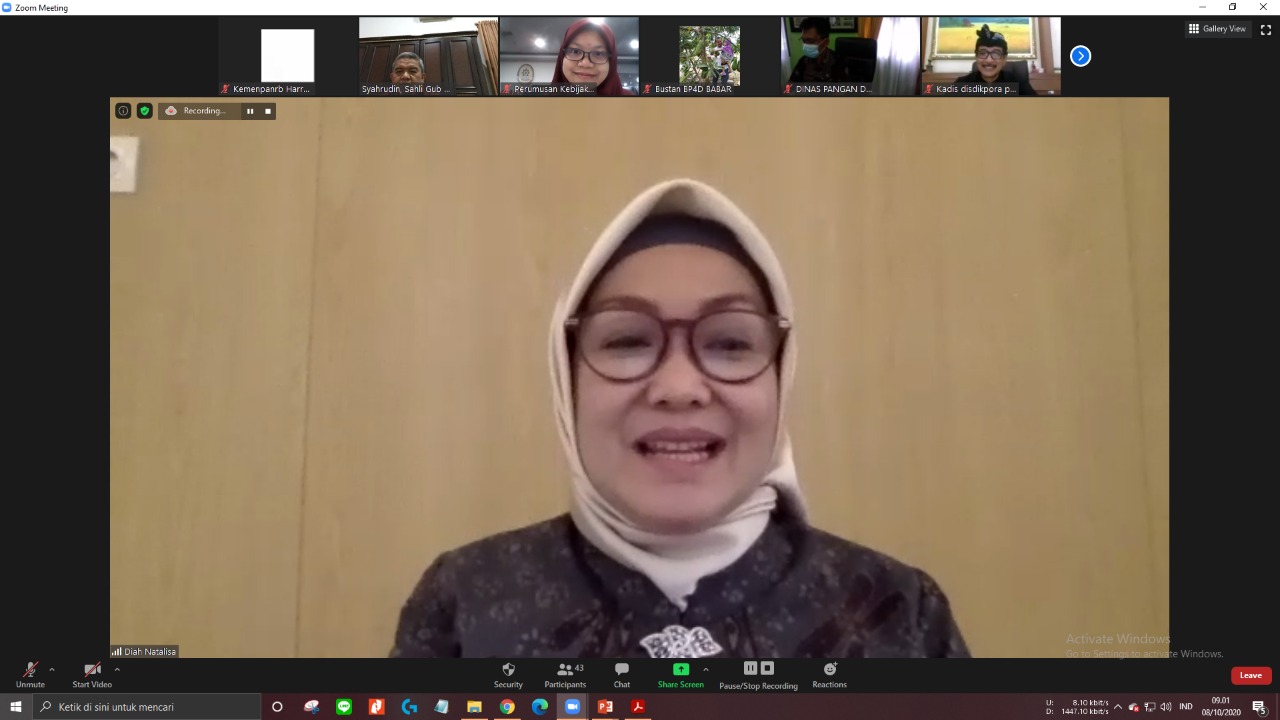Open PowerPoint from taskbar
This screenshot has height=720, width=1280.
click(605, 707)
